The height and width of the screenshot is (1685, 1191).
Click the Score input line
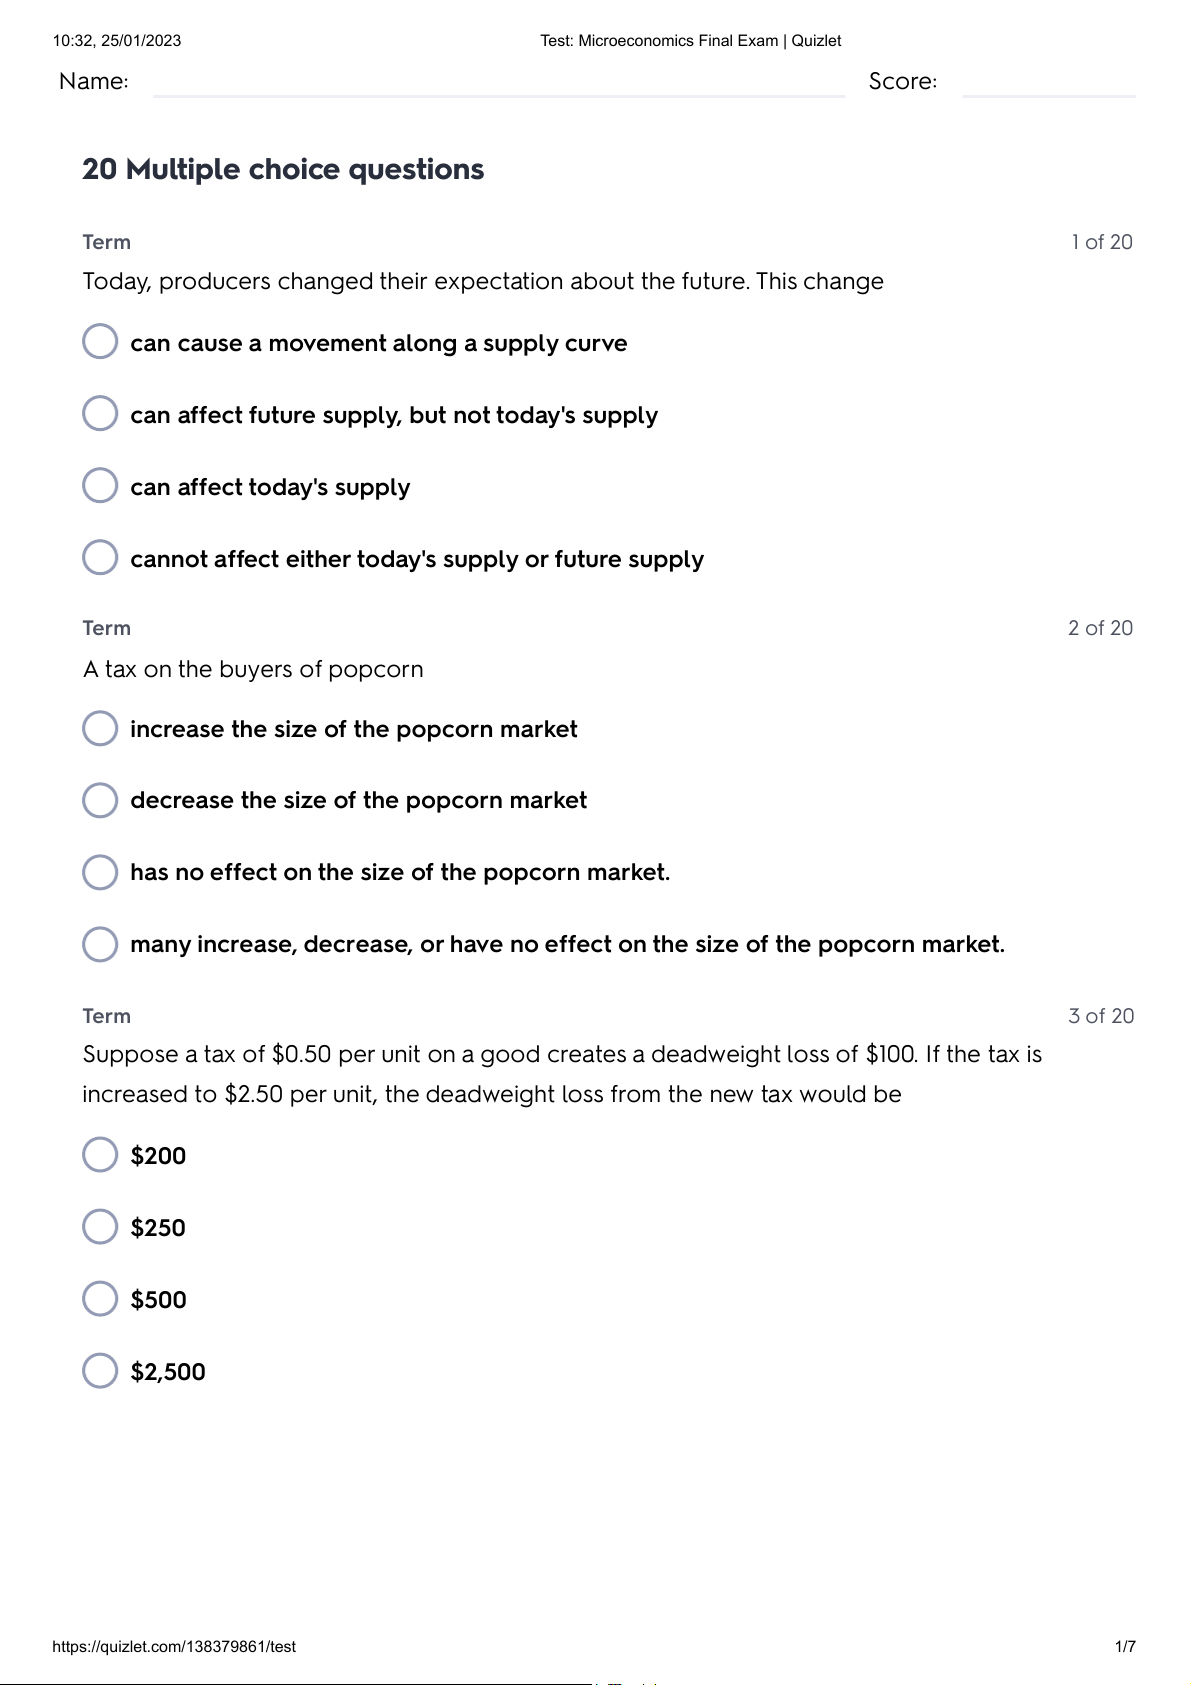click(x=1048, y=84)
